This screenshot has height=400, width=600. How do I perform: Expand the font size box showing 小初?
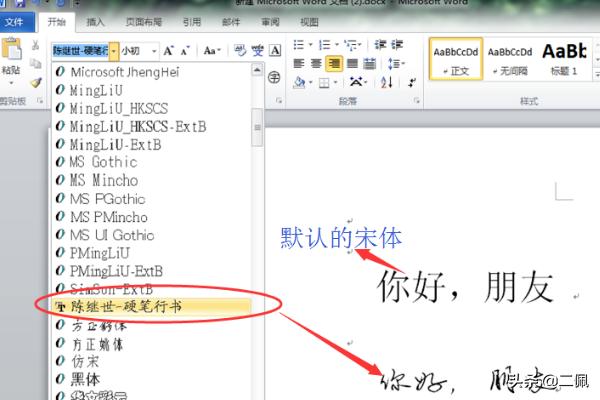[x=154, y=50]
